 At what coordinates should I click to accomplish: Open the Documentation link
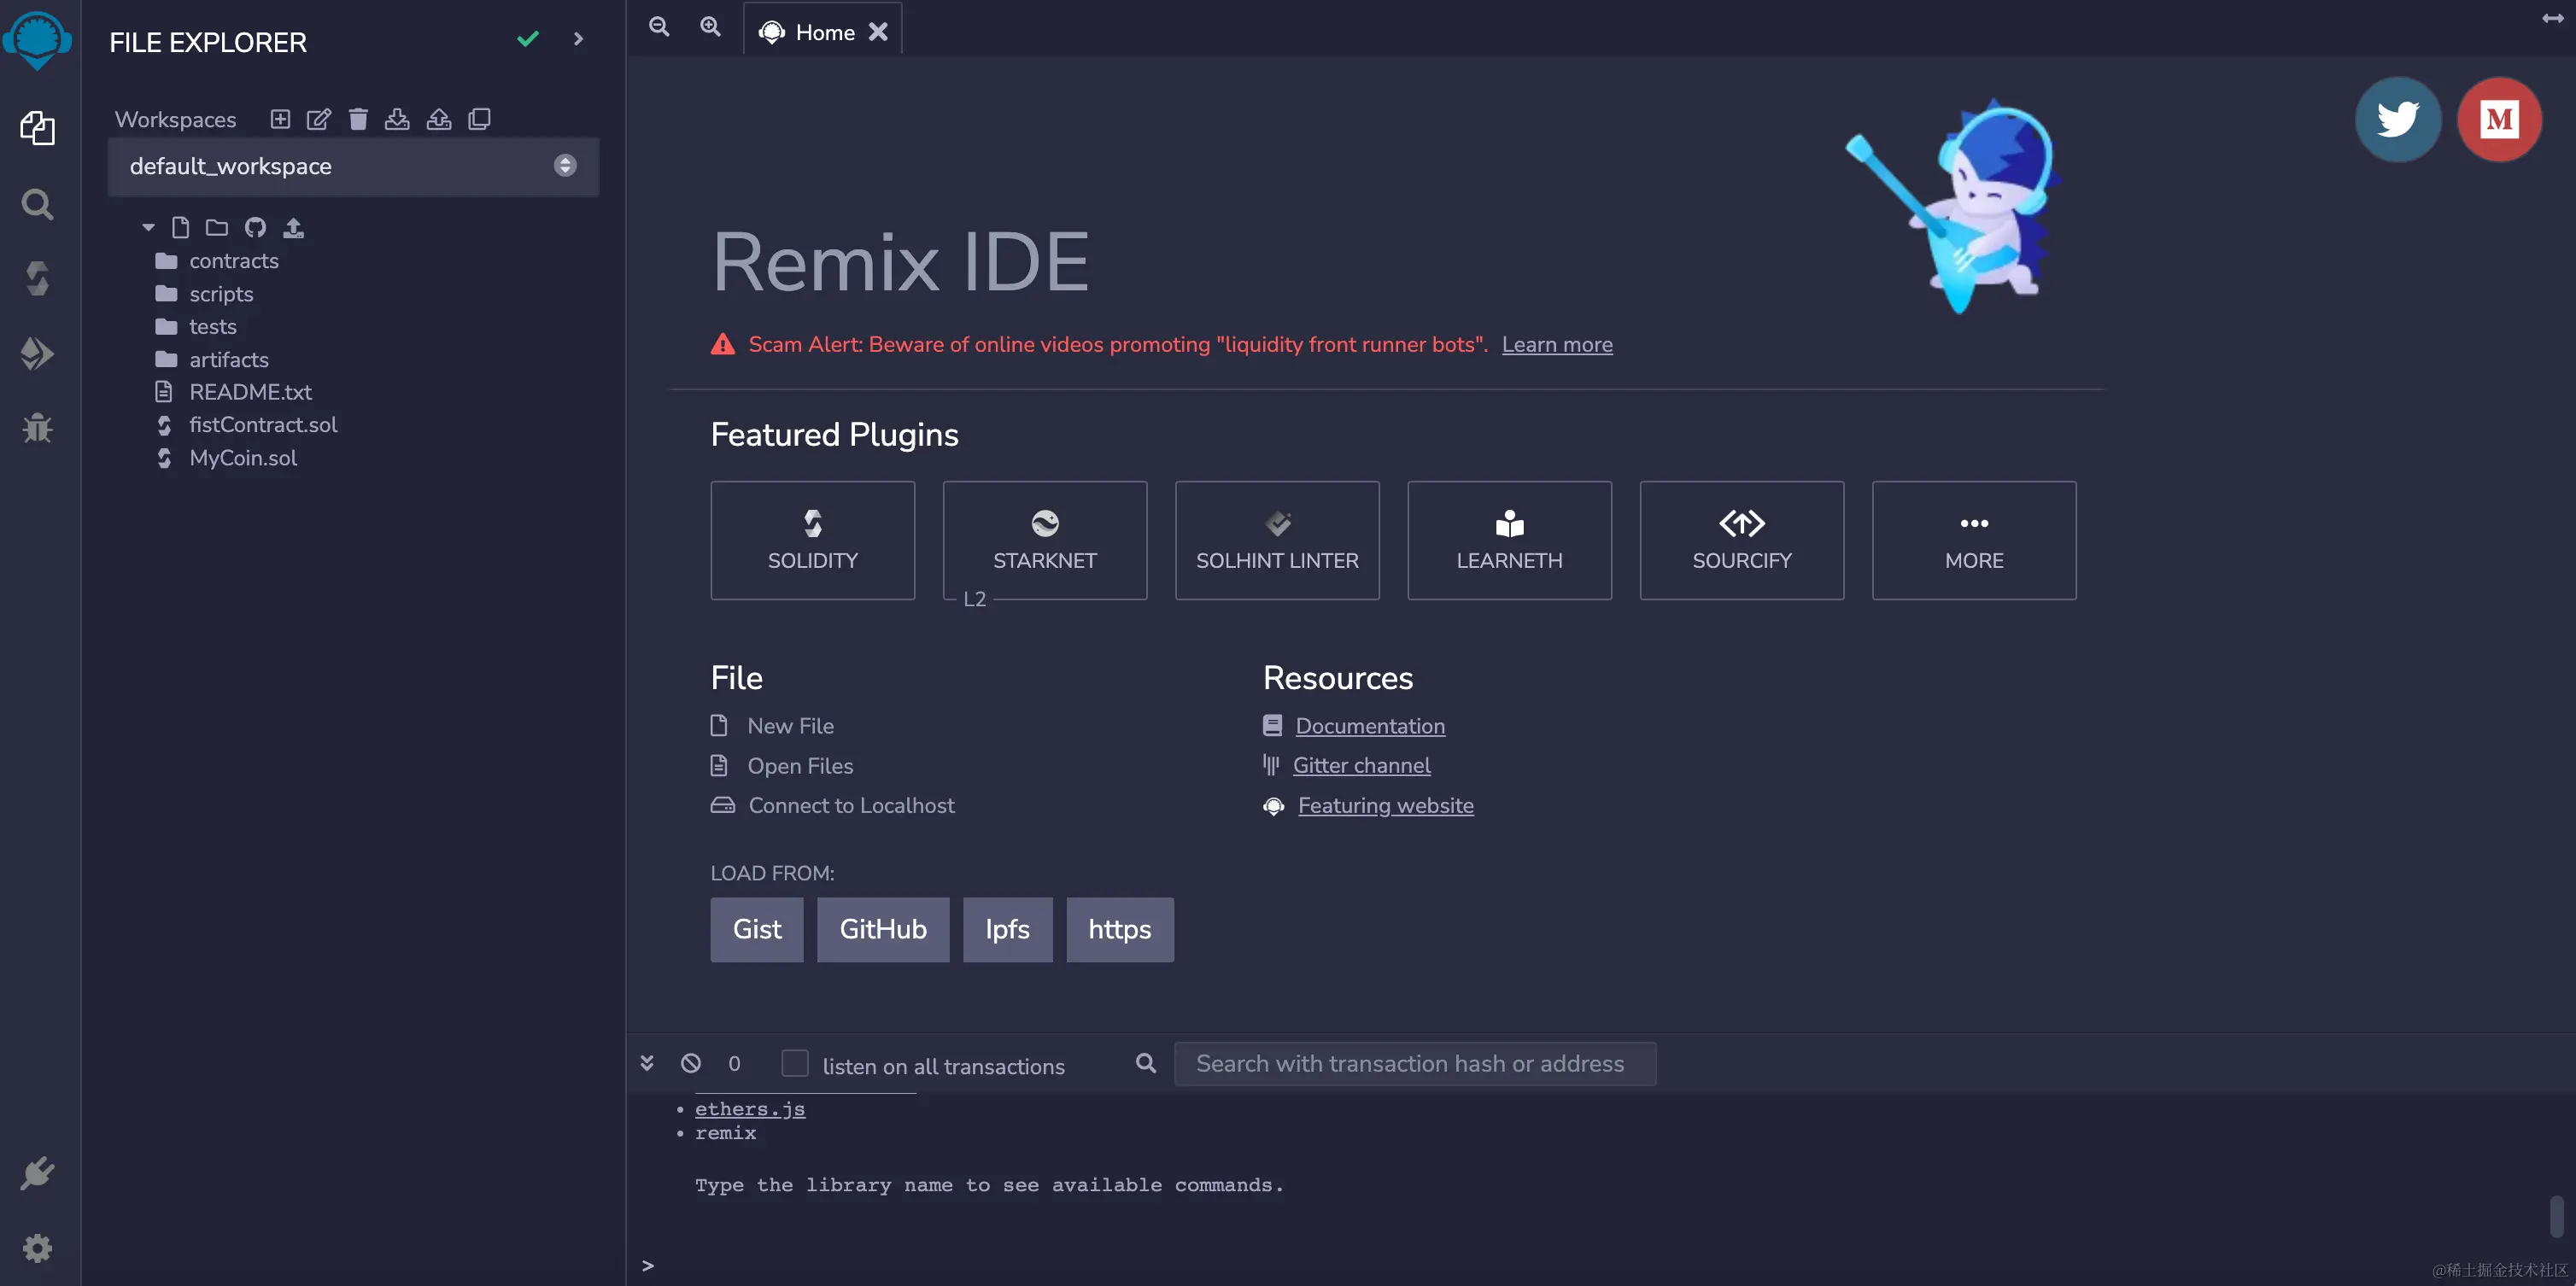(x=1369, y=726)
